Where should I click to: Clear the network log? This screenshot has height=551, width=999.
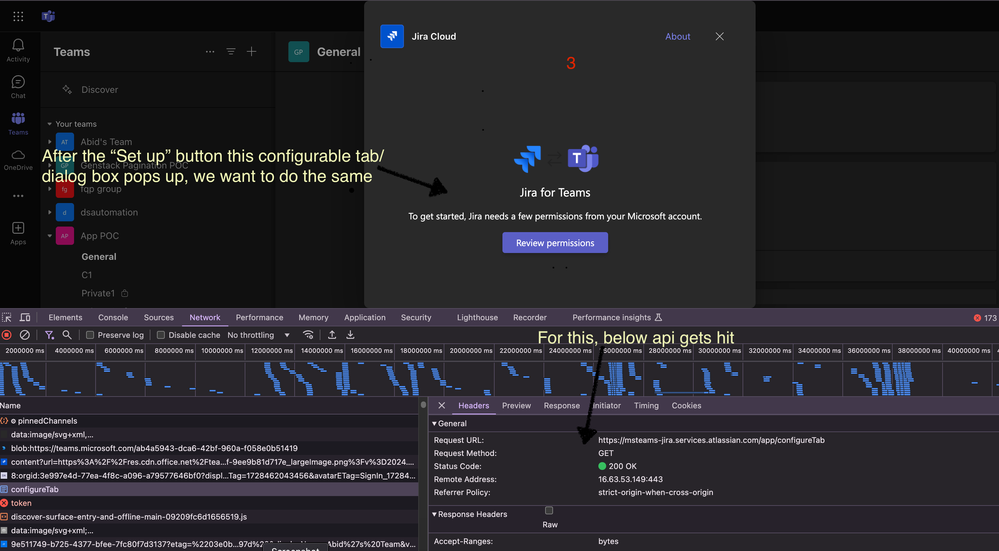pyautogui.click(x=24, y=335)
